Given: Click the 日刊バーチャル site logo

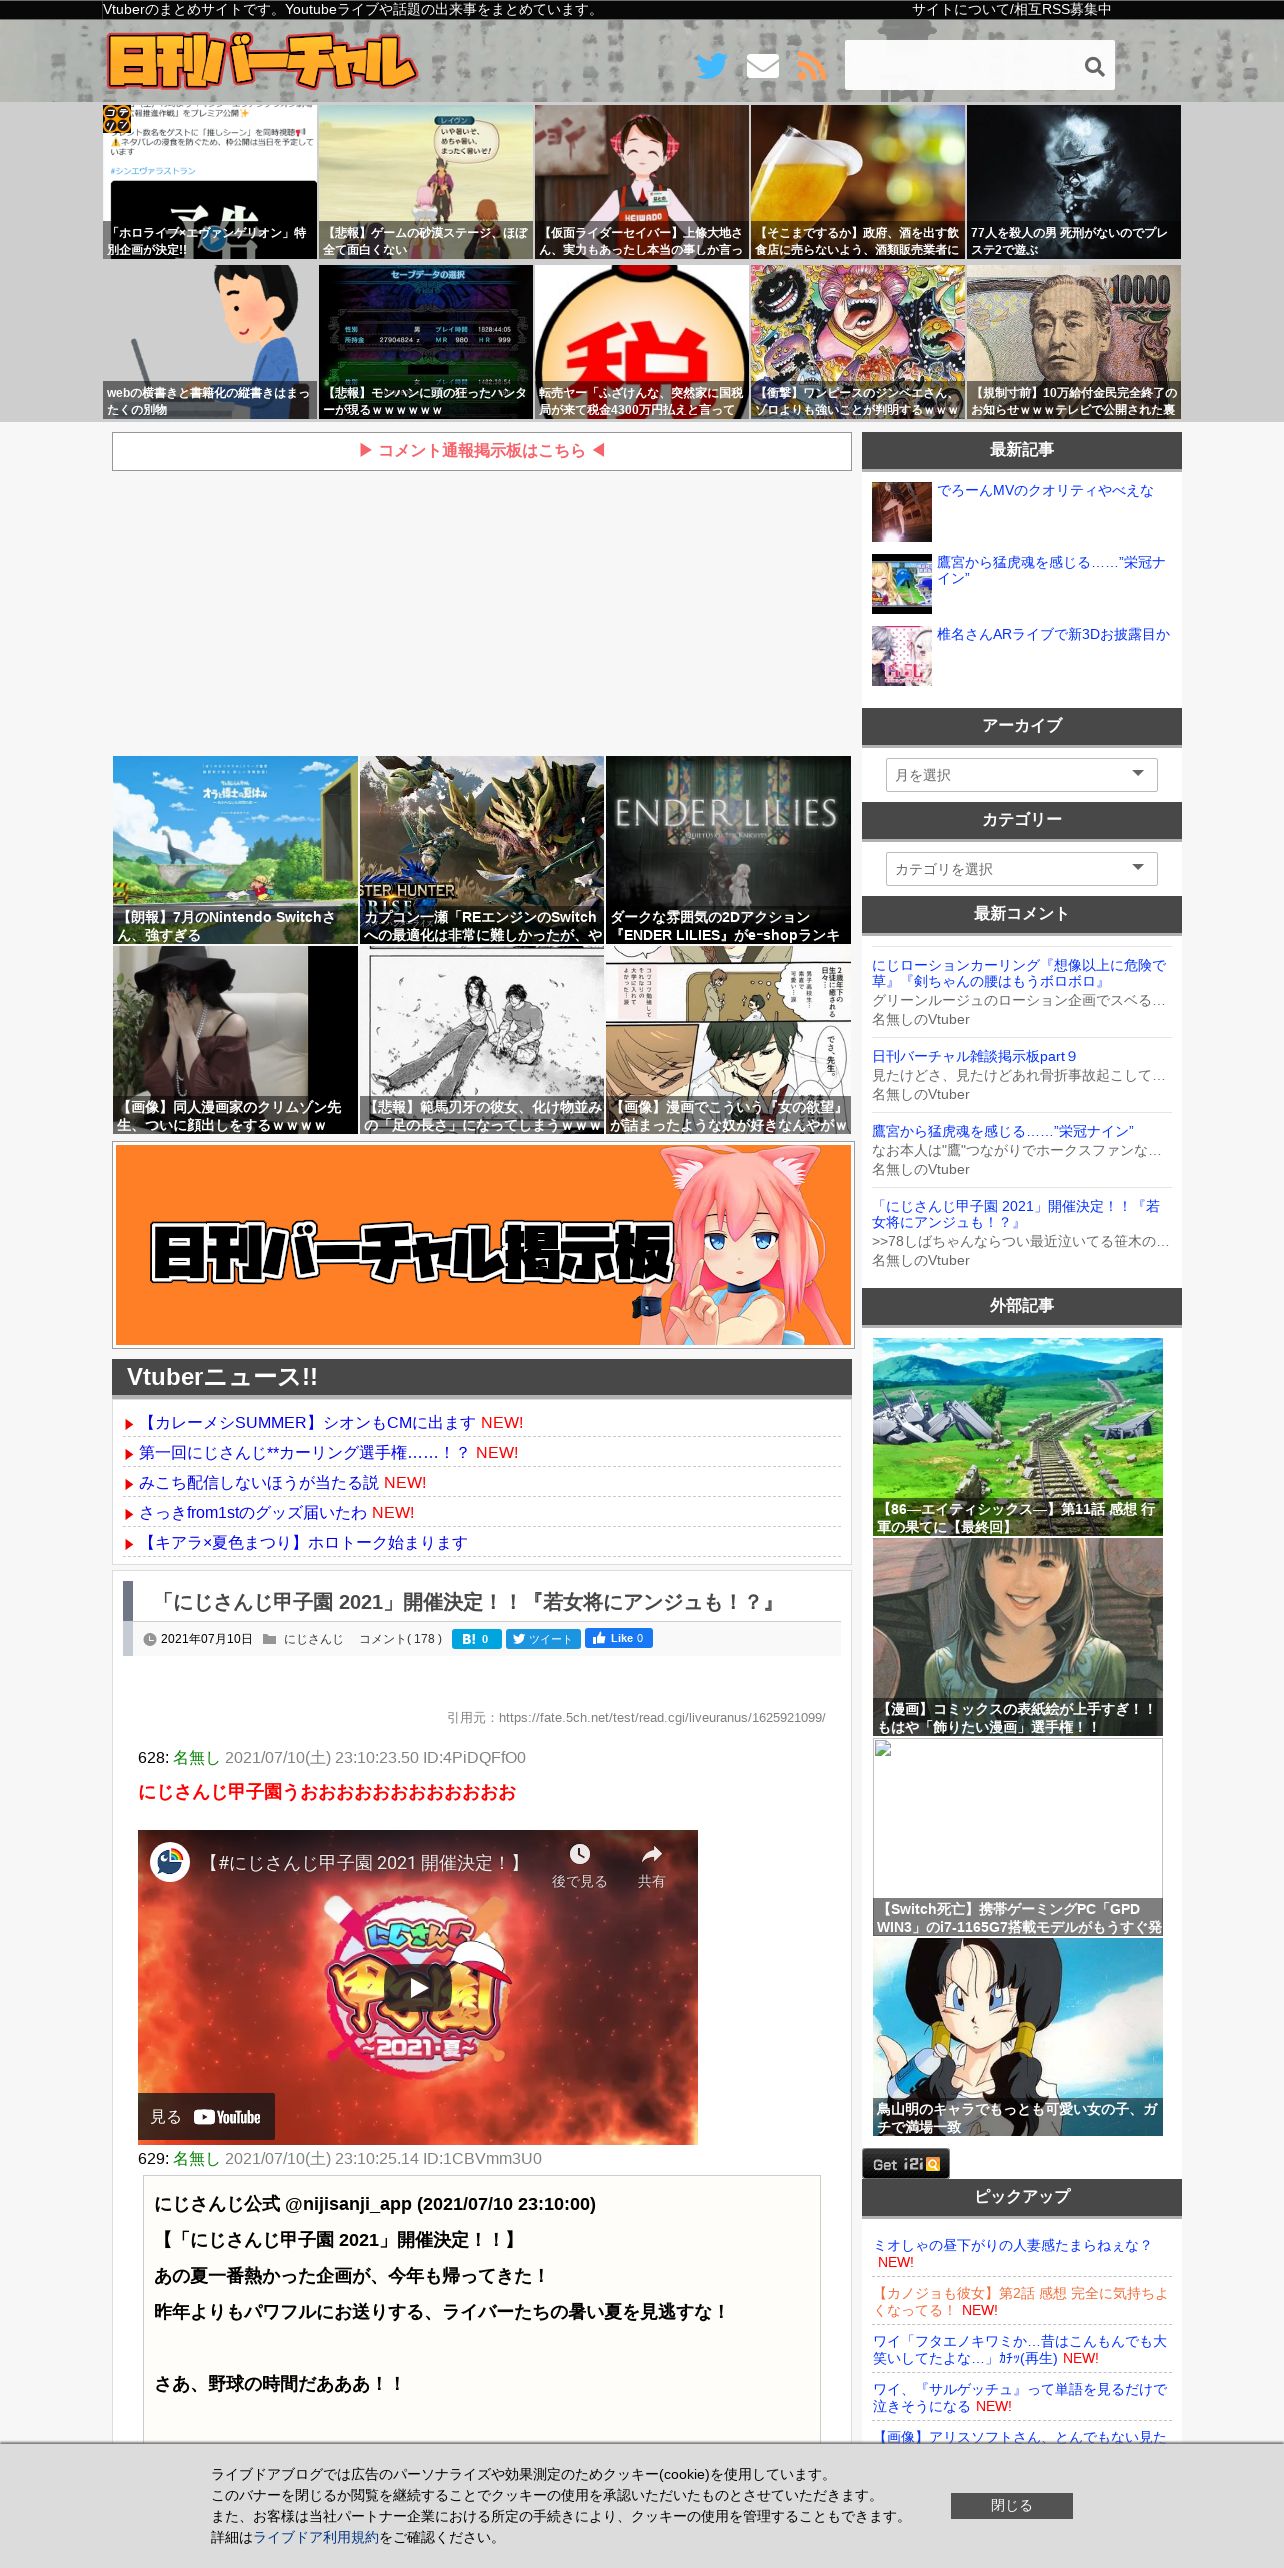Looking at the screenshot, I should 262,61.
